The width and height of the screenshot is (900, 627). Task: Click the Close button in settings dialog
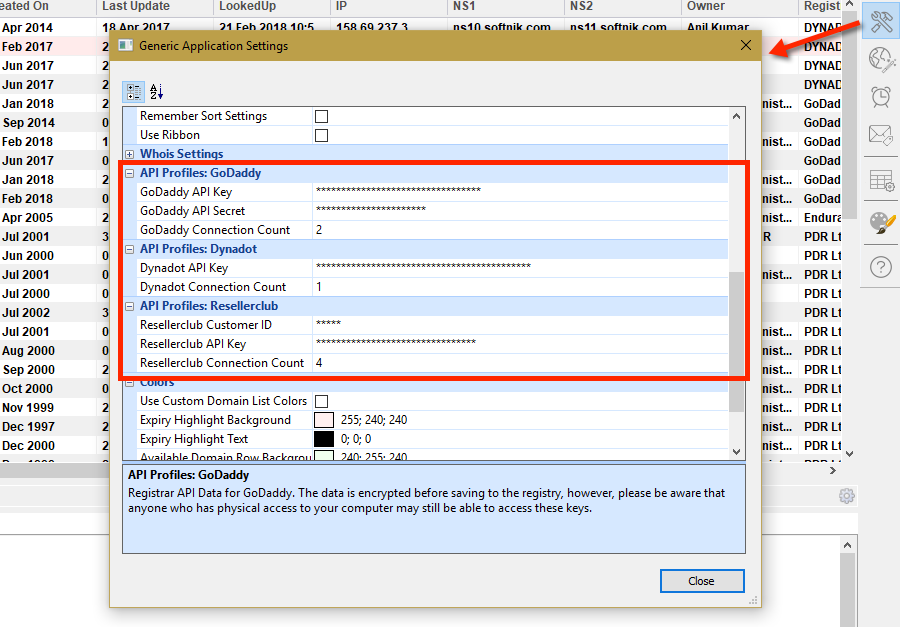point(702,580)
